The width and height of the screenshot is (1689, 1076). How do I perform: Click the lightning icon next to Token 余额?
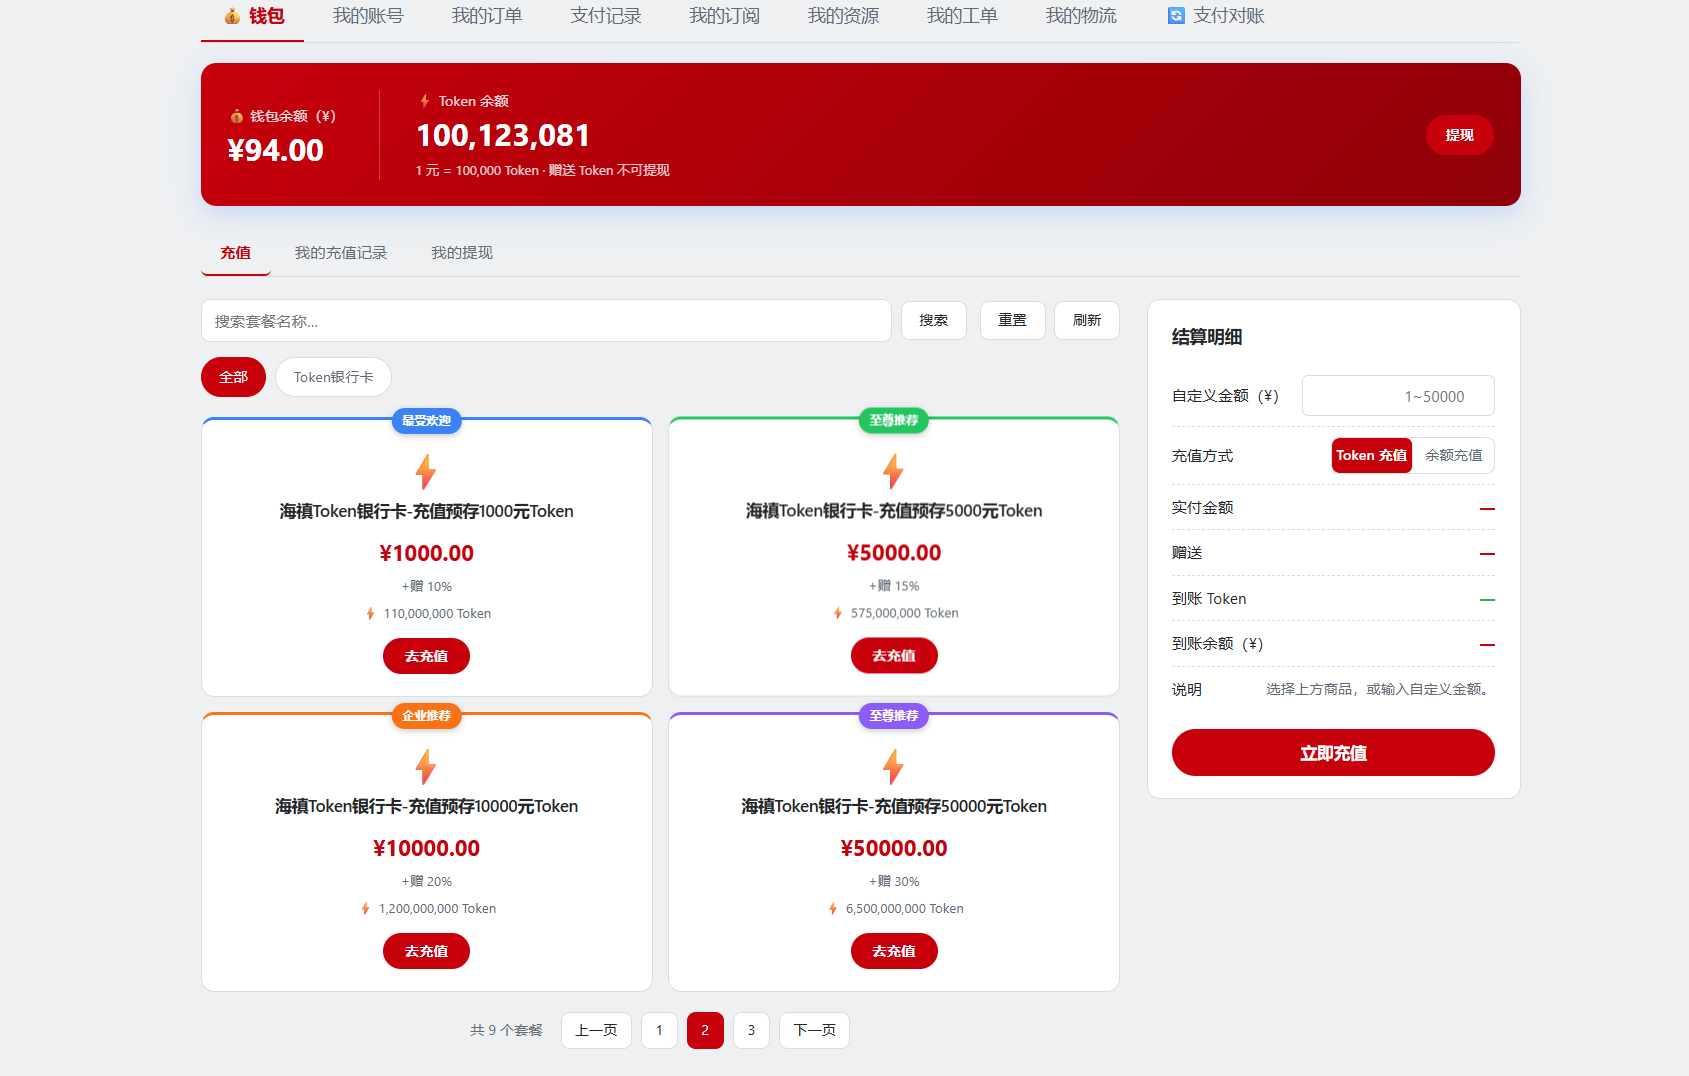425,101
